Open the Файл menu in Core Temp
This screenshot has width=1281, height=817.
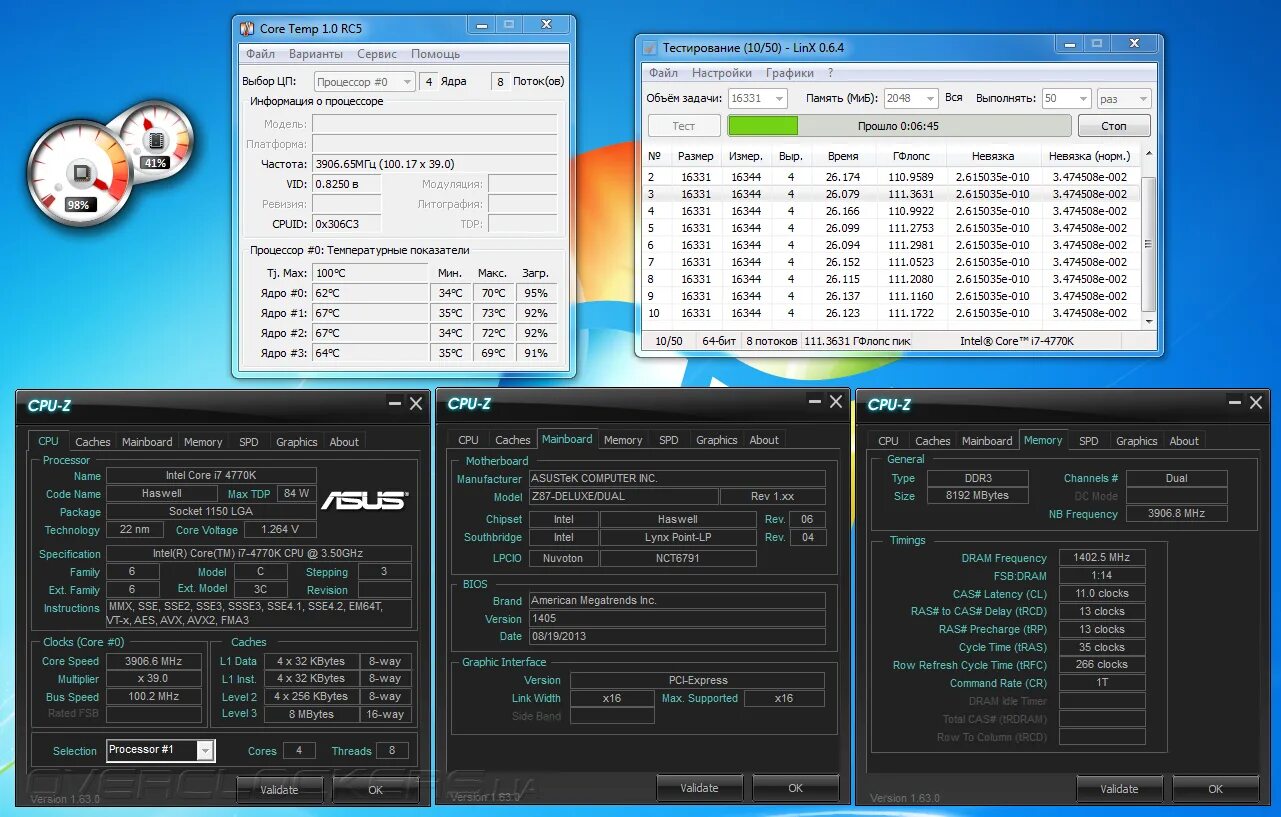click(x=260, y=54)
